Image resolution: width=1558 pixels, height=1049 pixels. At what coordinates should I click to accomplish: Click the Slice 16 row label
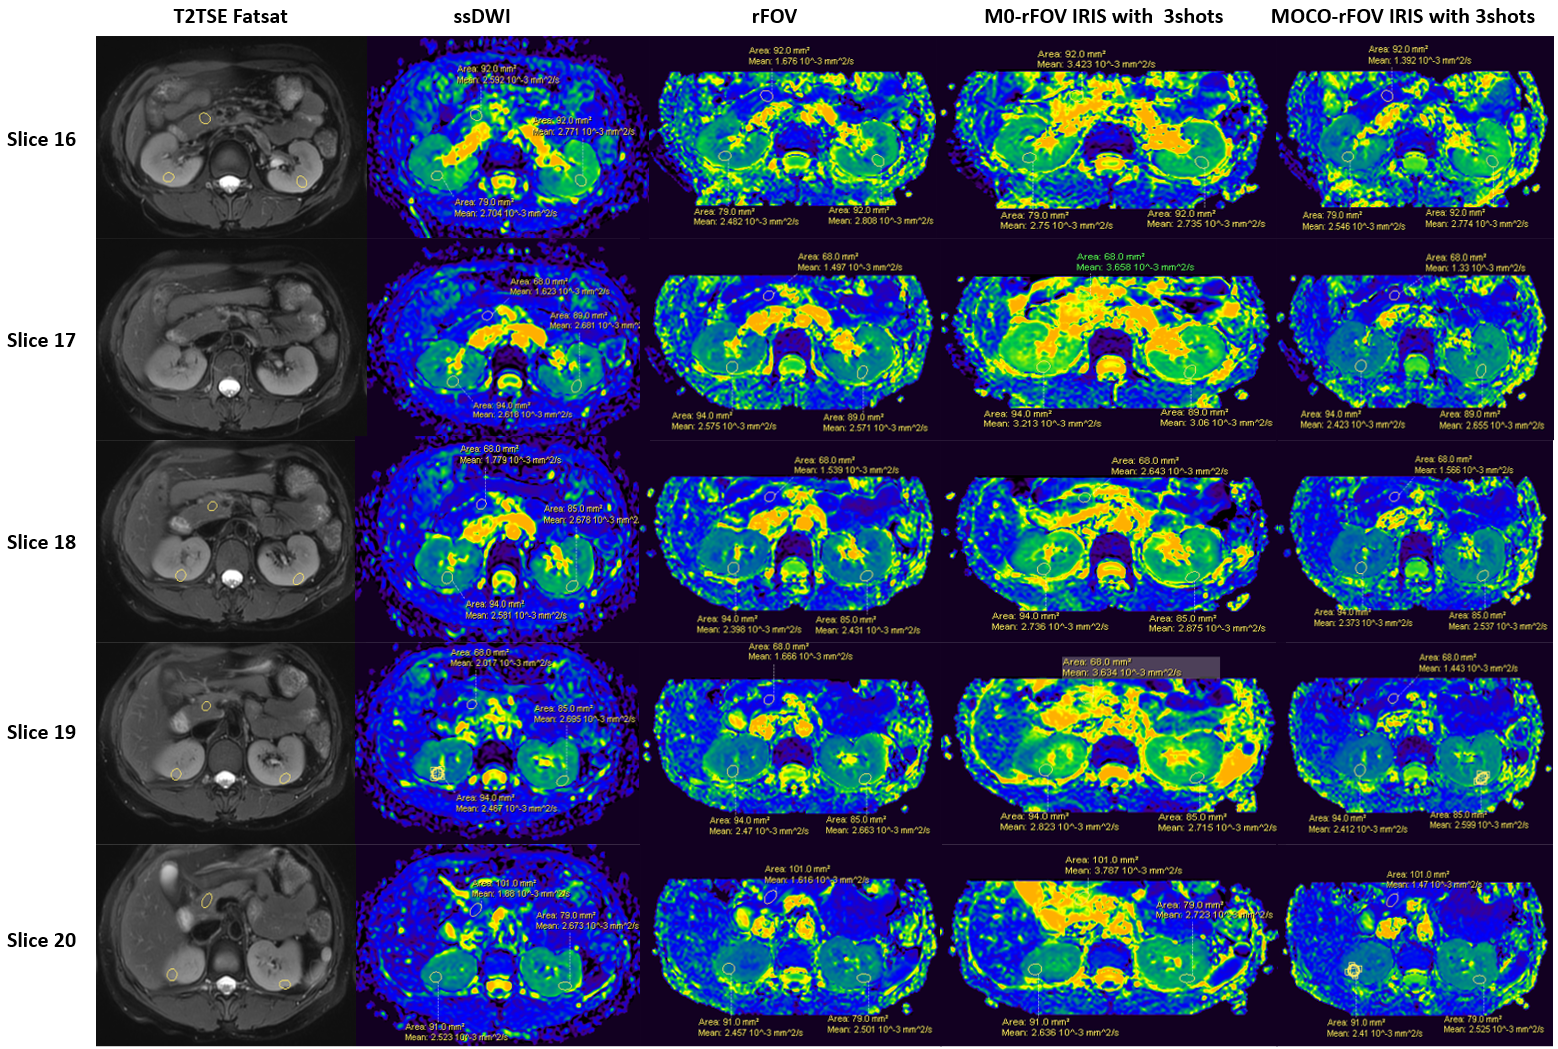pos(41,140)
